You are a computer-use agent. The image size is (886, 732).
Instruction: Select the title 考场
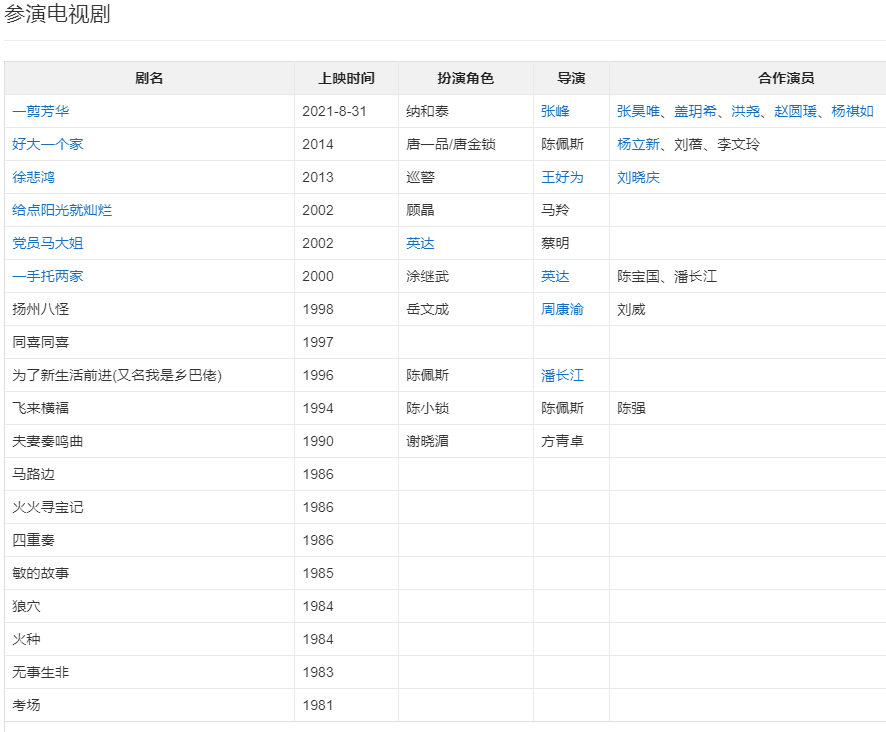(26, 705)
